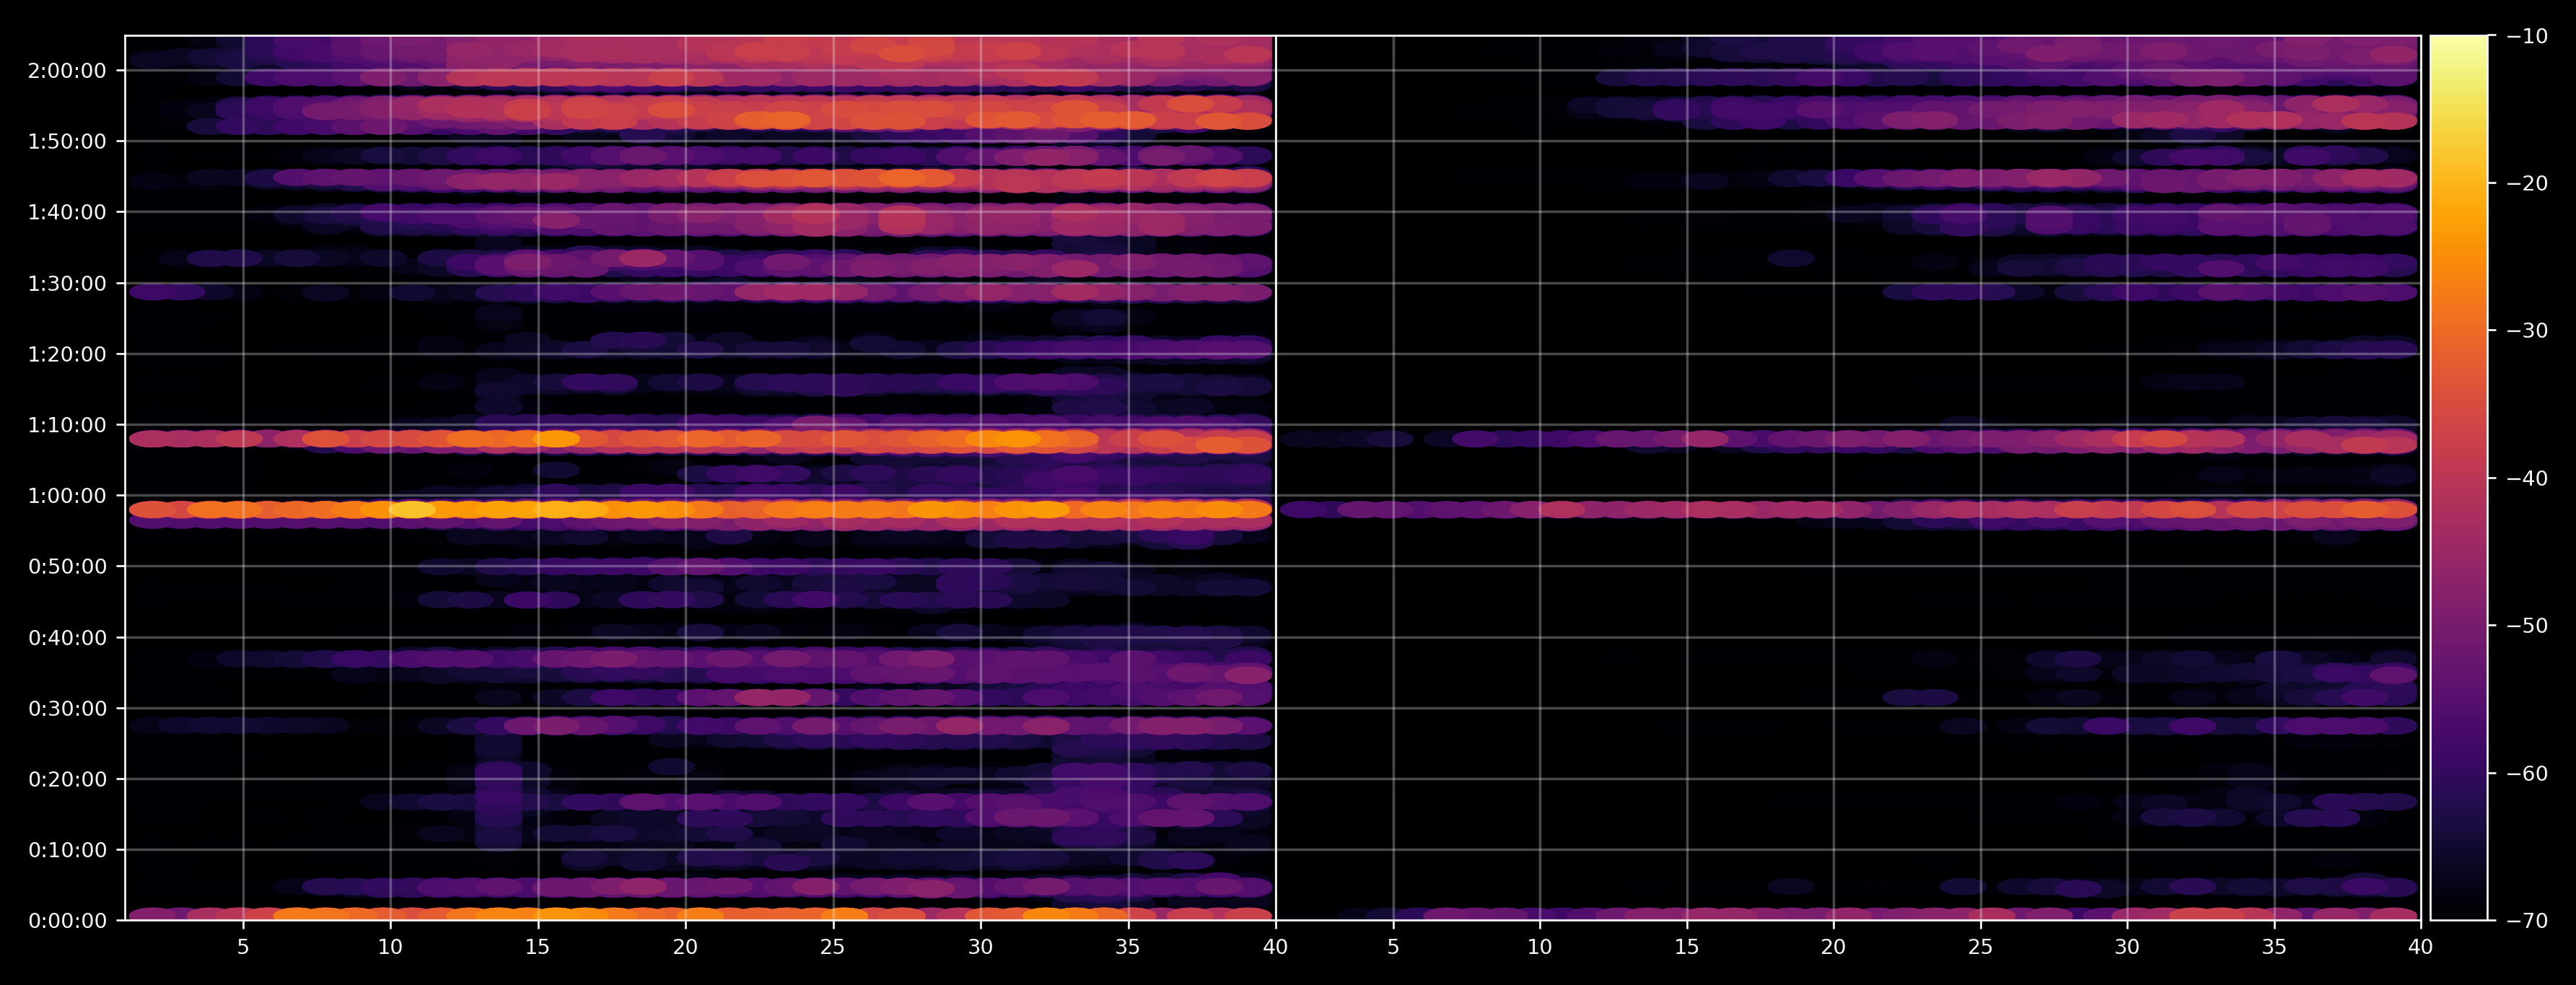
Task: Select the 0:30:00 time axis label
Action: [x=67, y=709]
